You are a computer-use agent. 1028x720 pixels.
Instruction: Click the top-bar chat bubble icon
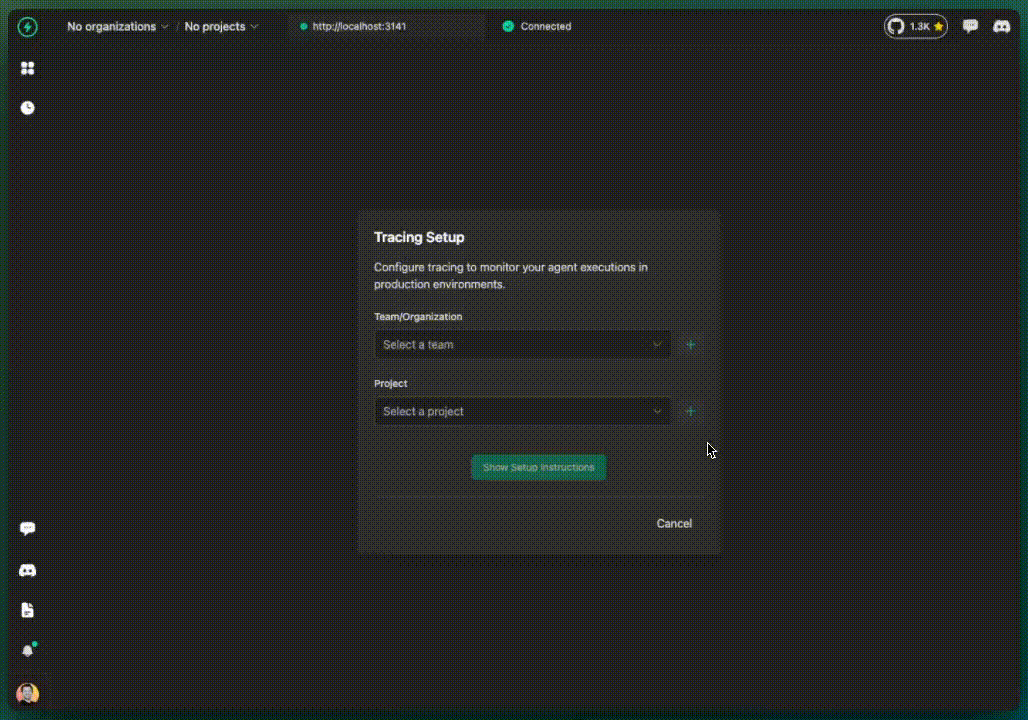pos(970,26)
